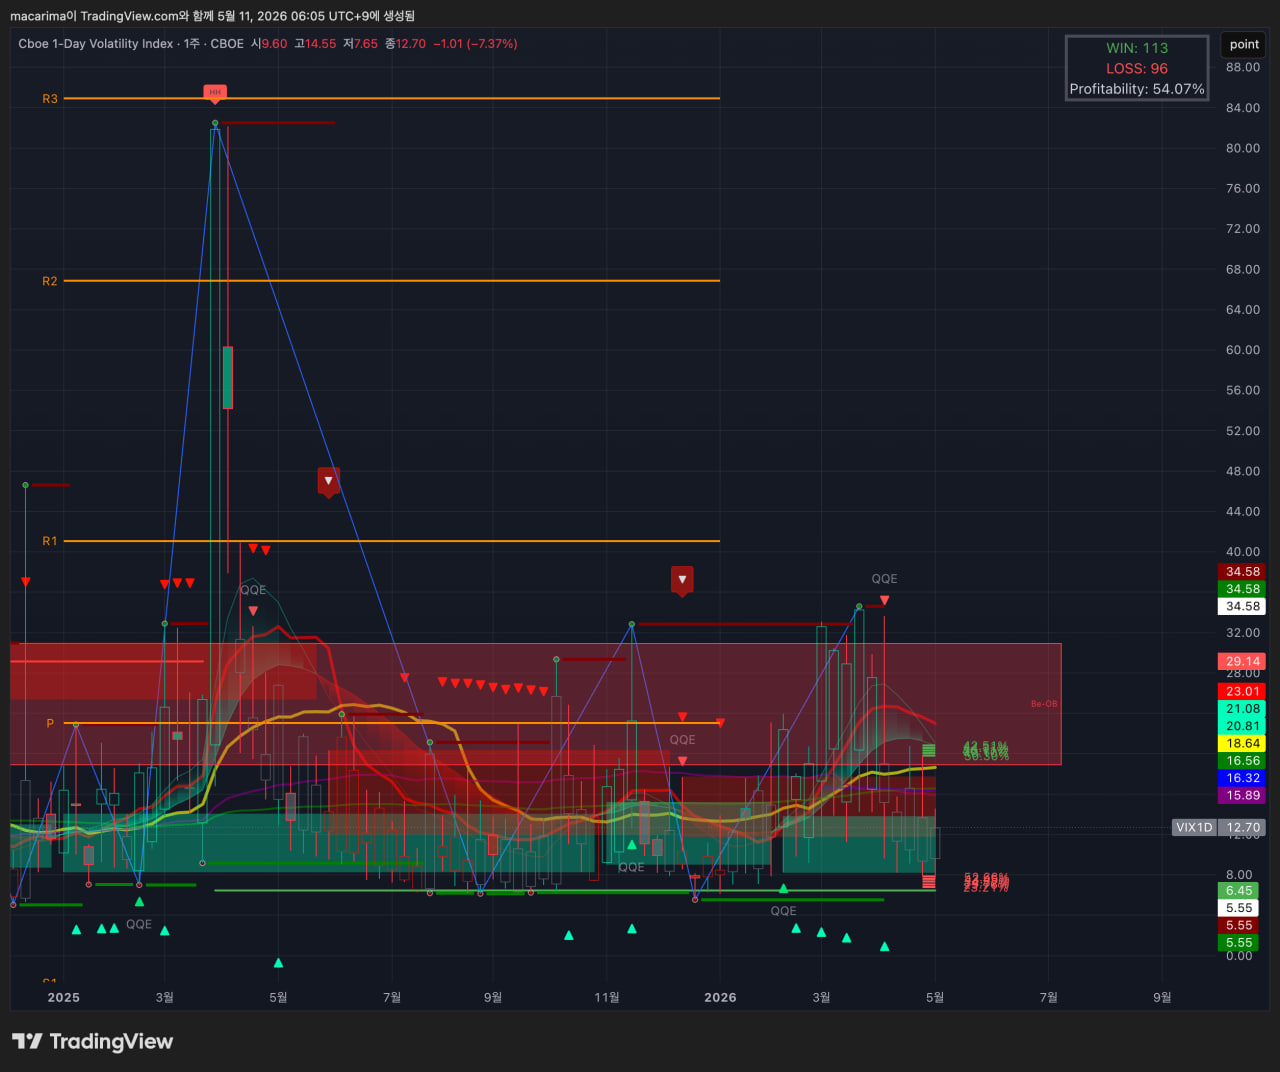
Task: Select the 'Cboe 1-Day Volatility Index' symbol title
Action: pyautogui.click(x=96, y=44)
